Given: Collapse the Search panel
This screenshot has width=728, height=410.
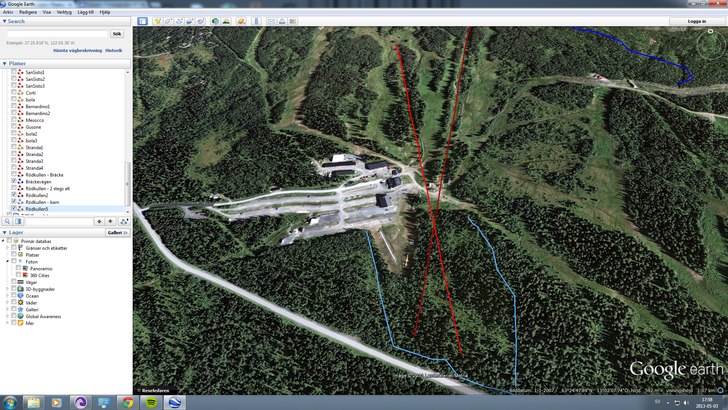Looking at the screenshot, I should 4,20.
